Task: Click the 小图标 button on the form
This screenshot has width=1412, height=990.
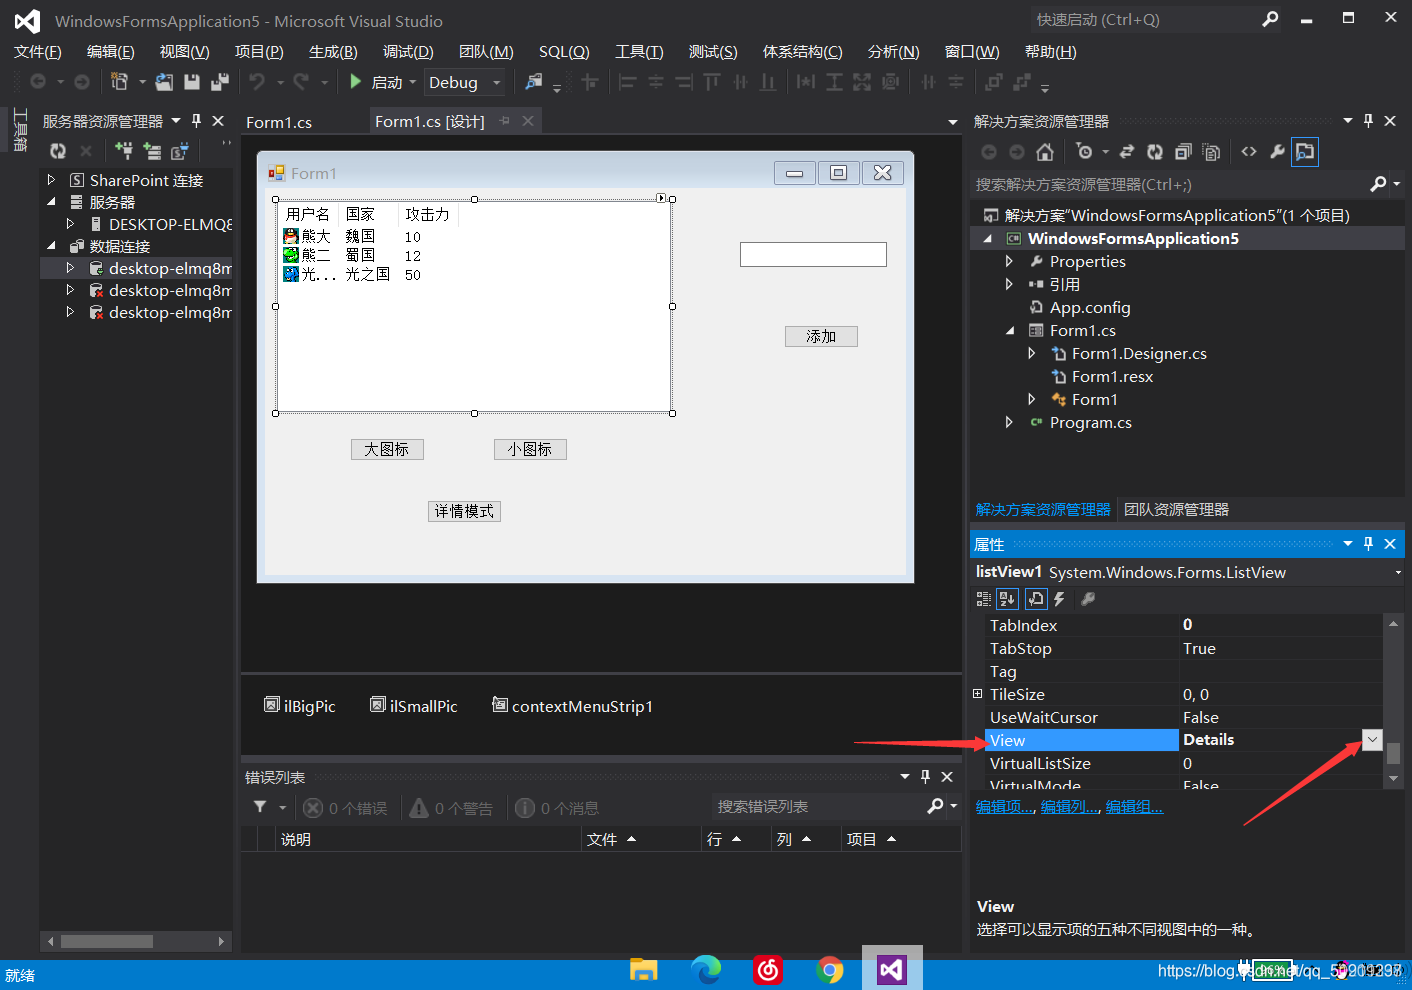Action: pos(530,449)
